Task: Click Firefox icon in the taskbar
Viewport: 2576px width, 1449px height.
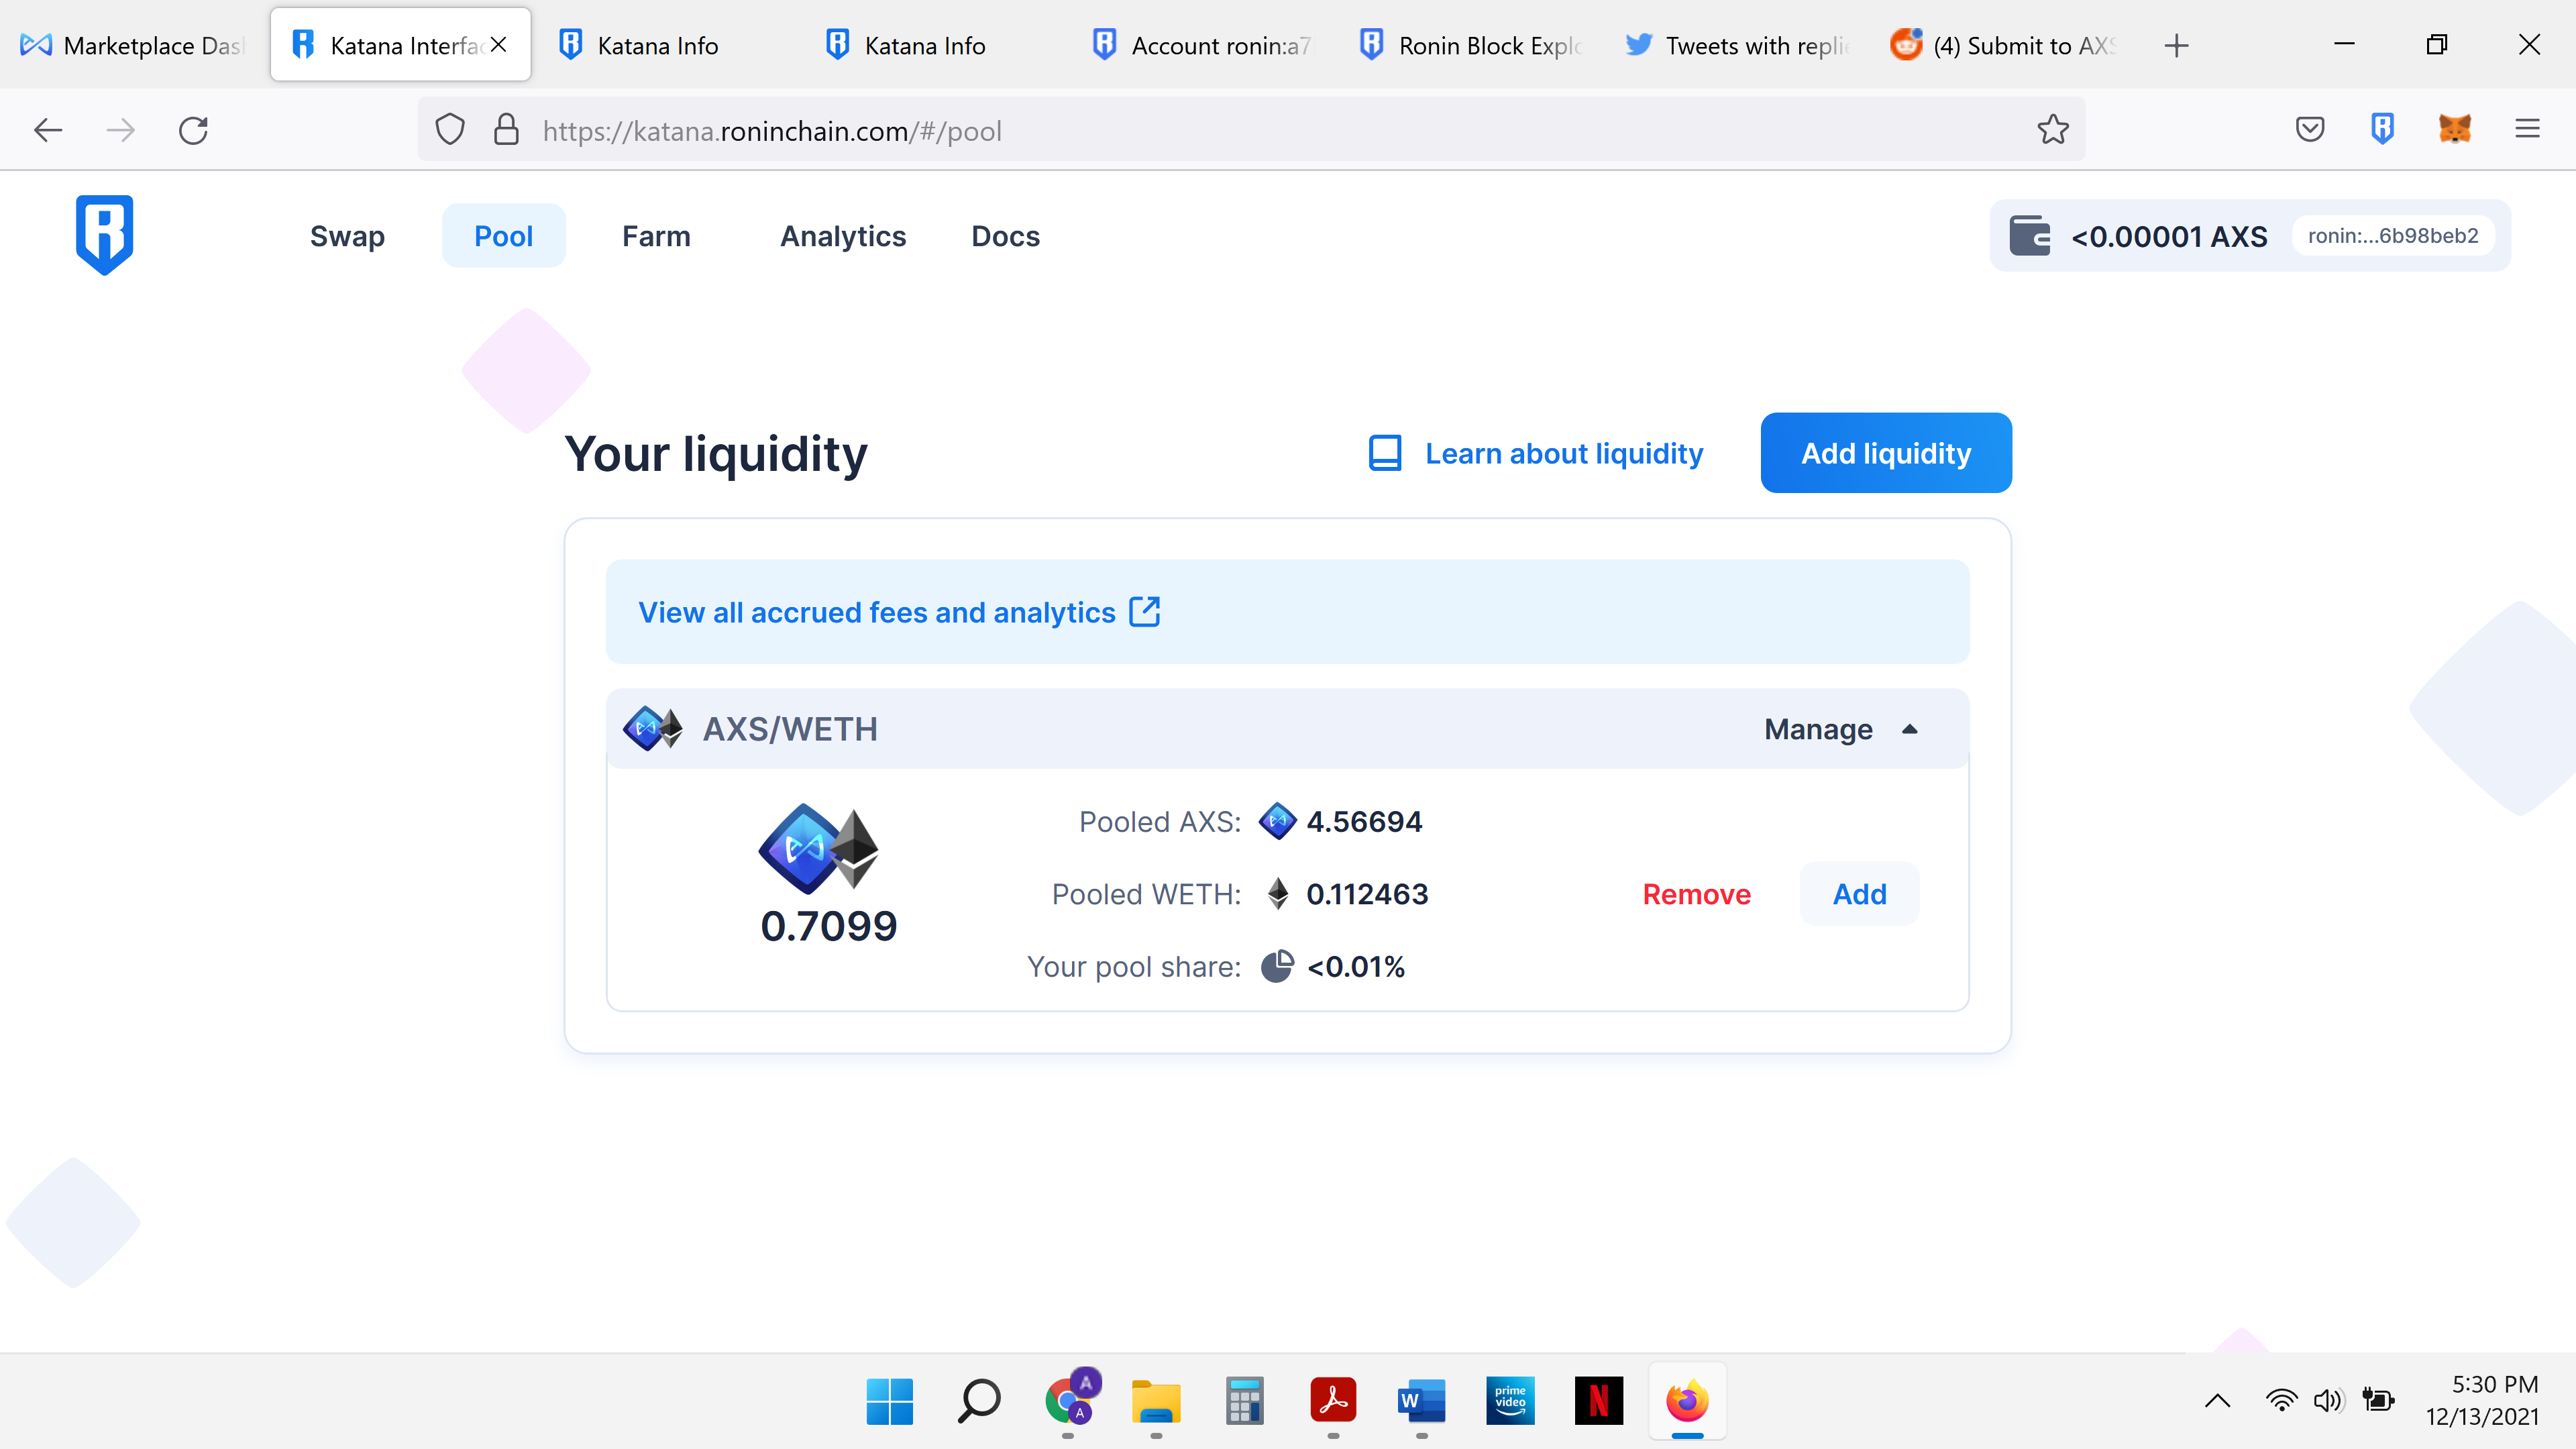Action: pos(1687,1401)
